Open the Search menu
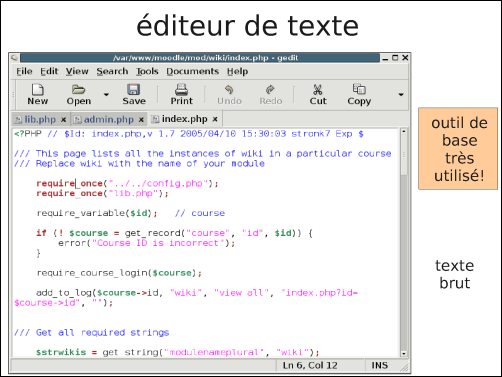The width and height of the screenshot is (502, 377). (x=112, y=71)
